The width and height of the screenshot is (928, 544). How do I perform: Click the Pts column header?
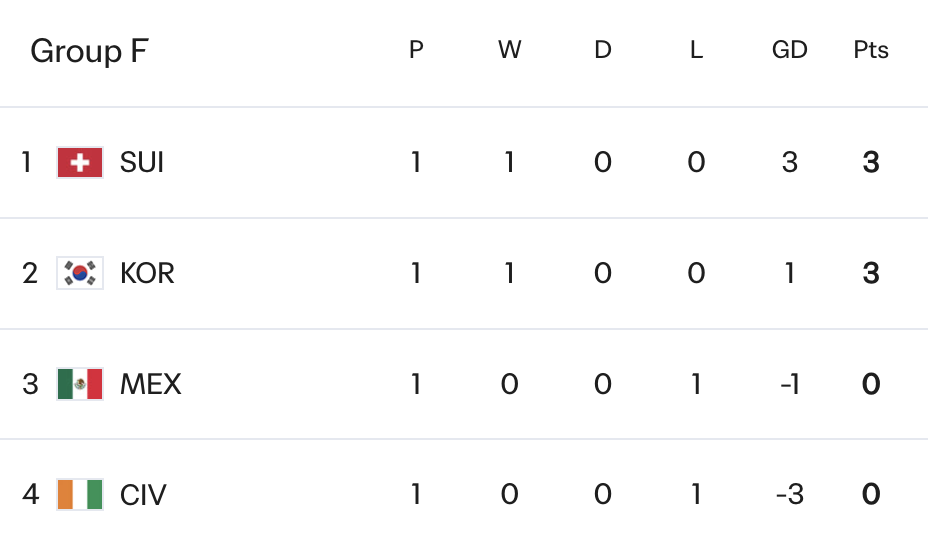871,50
